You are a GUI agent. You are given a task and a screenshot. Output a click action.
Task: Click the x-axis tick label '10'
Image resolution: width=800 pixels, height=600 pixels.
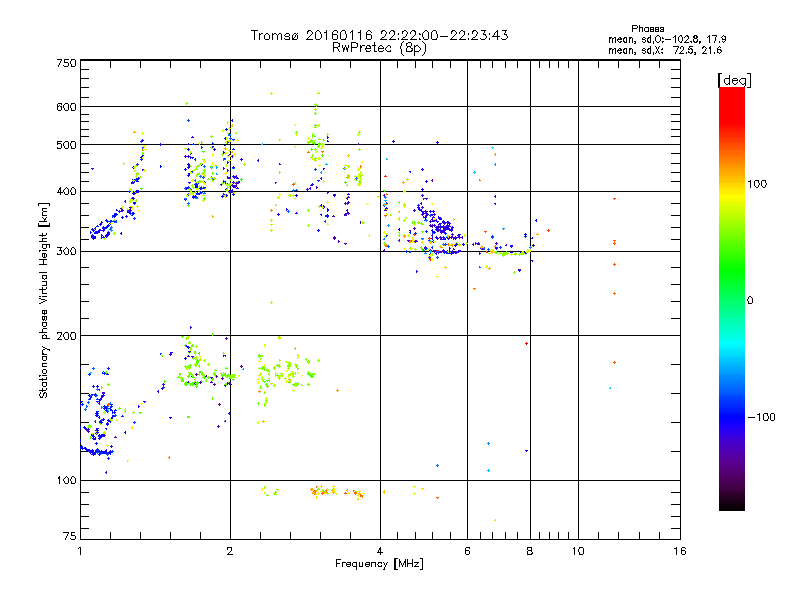(578, 551)
